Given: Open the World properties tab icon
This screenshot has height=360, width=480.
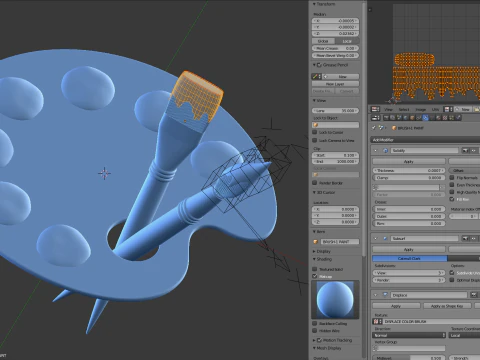Looking at the screenshot, I should (x=406, y=118).
